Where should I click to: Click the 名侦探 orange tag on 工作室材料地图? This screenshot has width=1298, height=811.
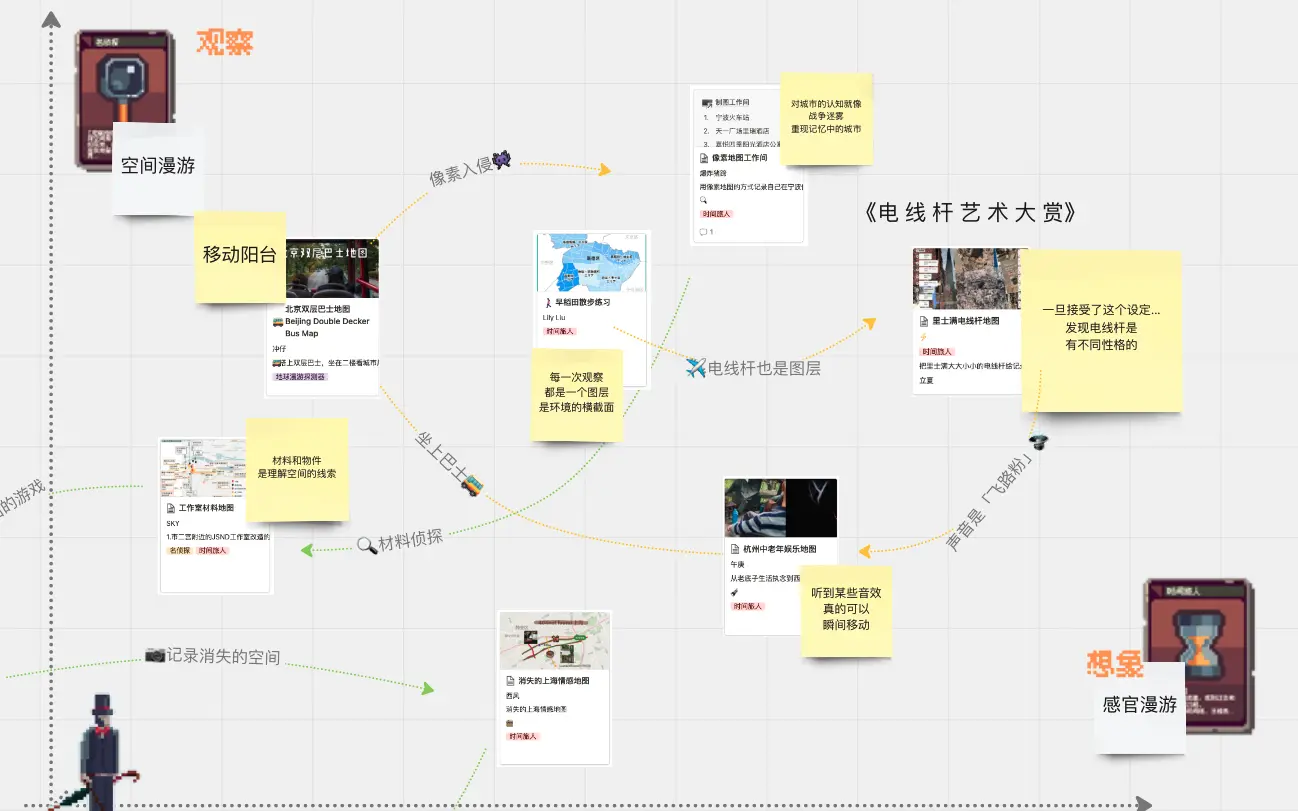pos(179,551)
